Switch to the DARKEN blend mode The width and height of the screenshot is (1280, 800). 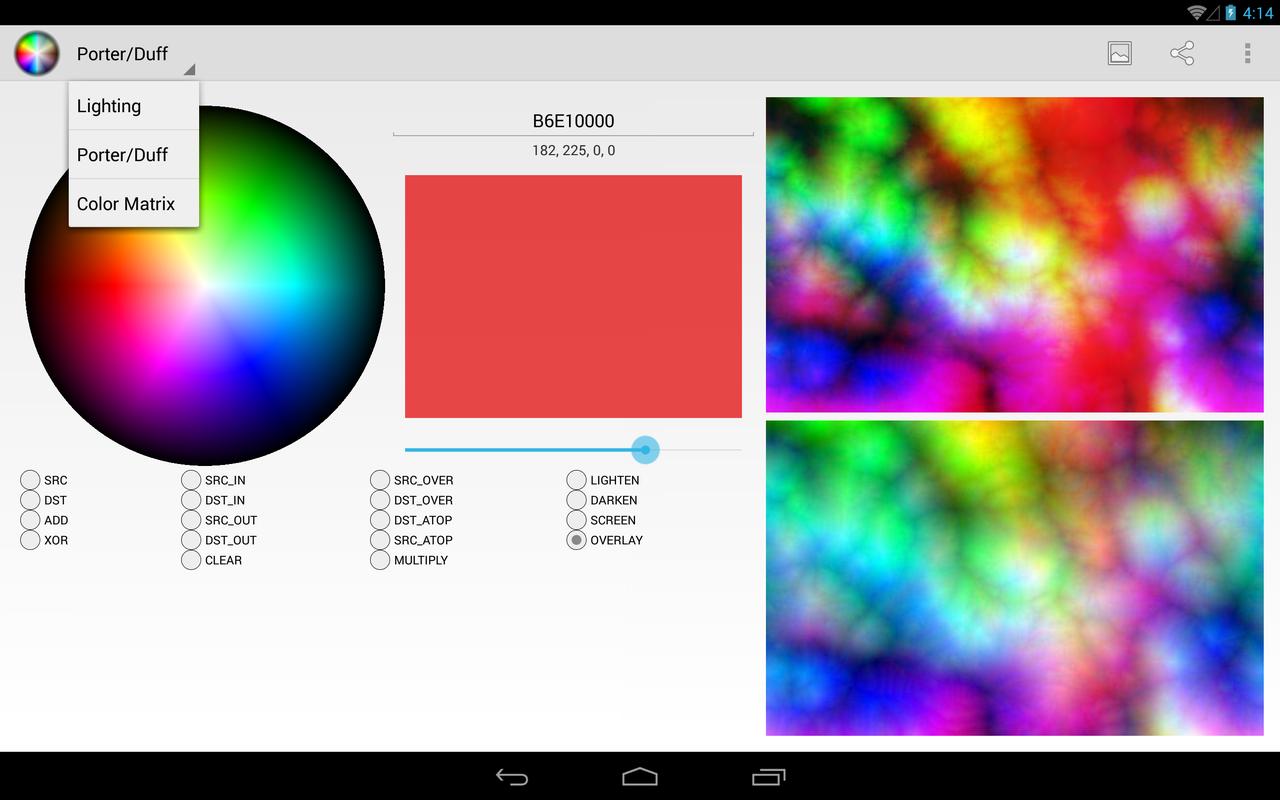tap(576, 500)
